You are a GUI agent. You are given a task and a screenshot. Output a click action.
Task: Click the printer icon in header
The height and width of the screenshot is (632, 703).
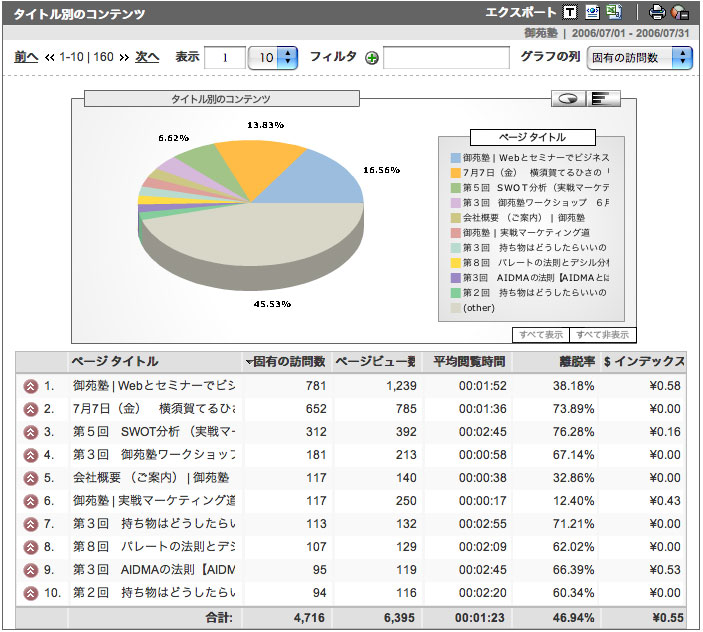[x=657, y=13]
